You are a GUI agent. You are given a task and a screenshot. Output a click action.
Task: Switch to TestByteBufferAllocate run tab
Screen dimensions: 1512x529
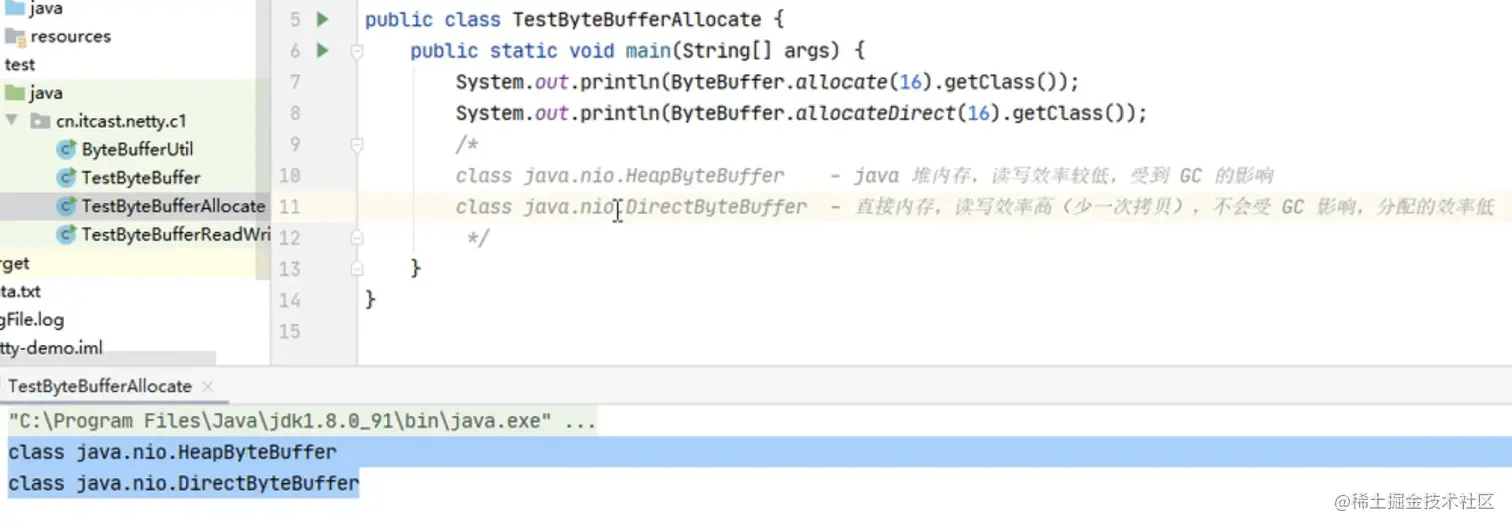coord(99,386)
